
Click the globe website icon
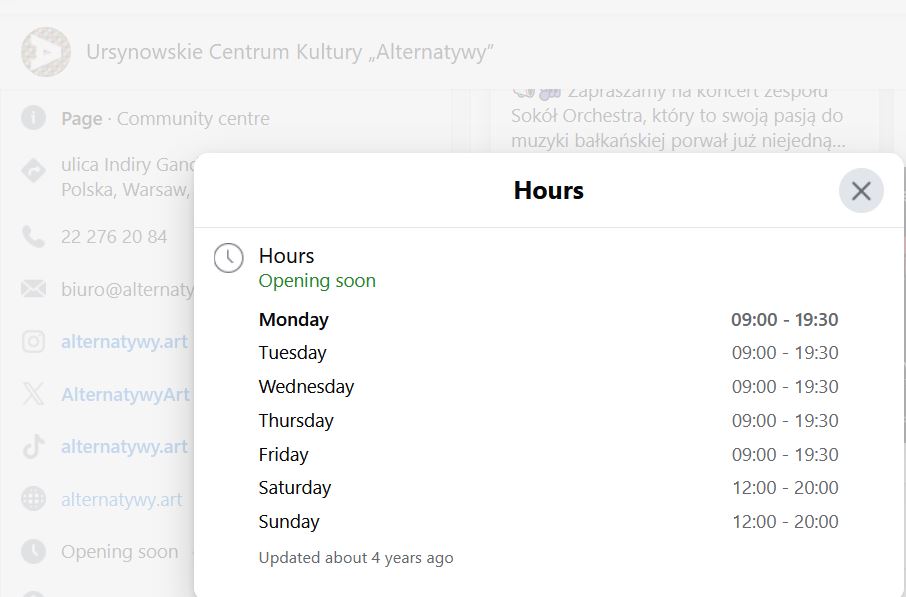tap(34, 499)
